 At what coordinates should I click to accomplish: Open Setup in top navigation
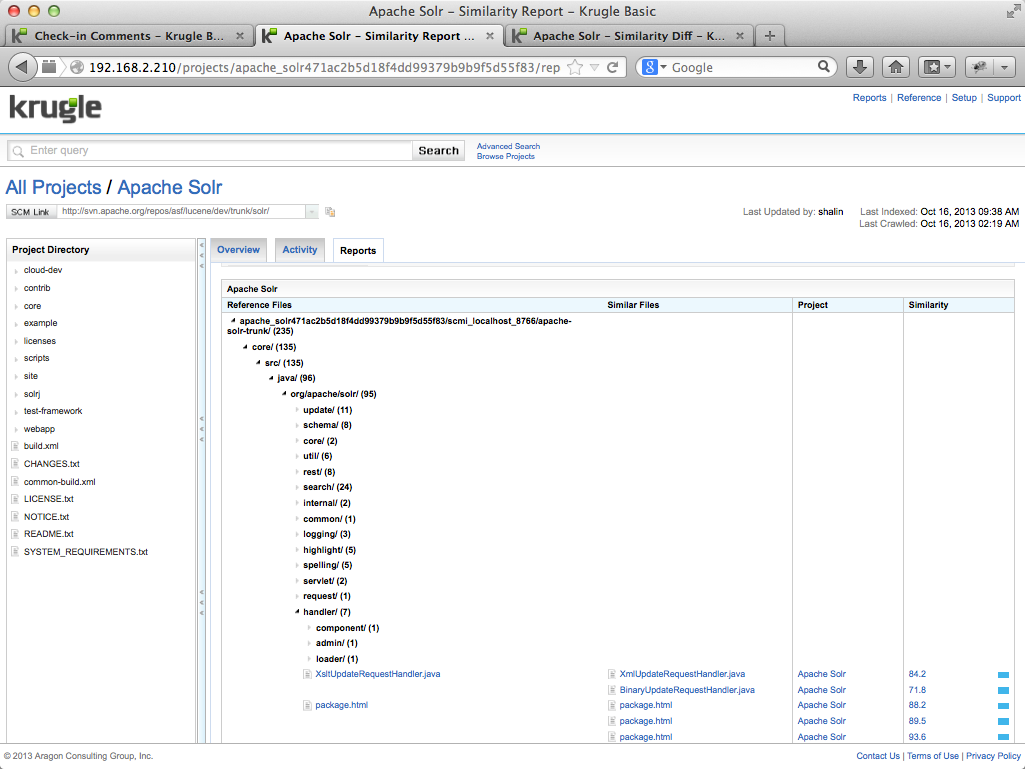(964, 98)
